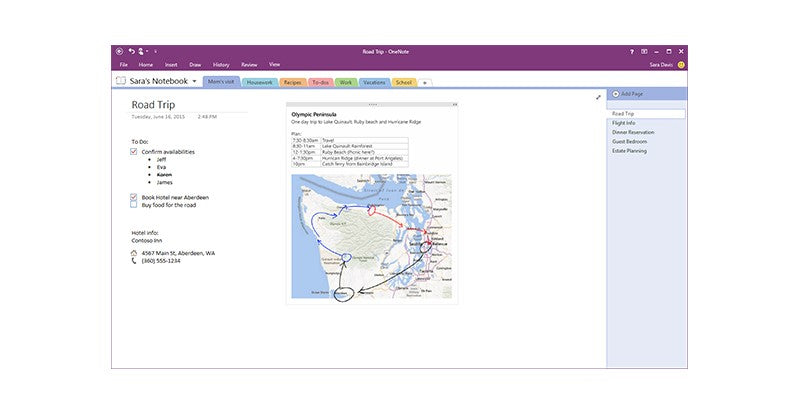Click the Ruby Beach (Picnic here?) cell

(364, 152)
